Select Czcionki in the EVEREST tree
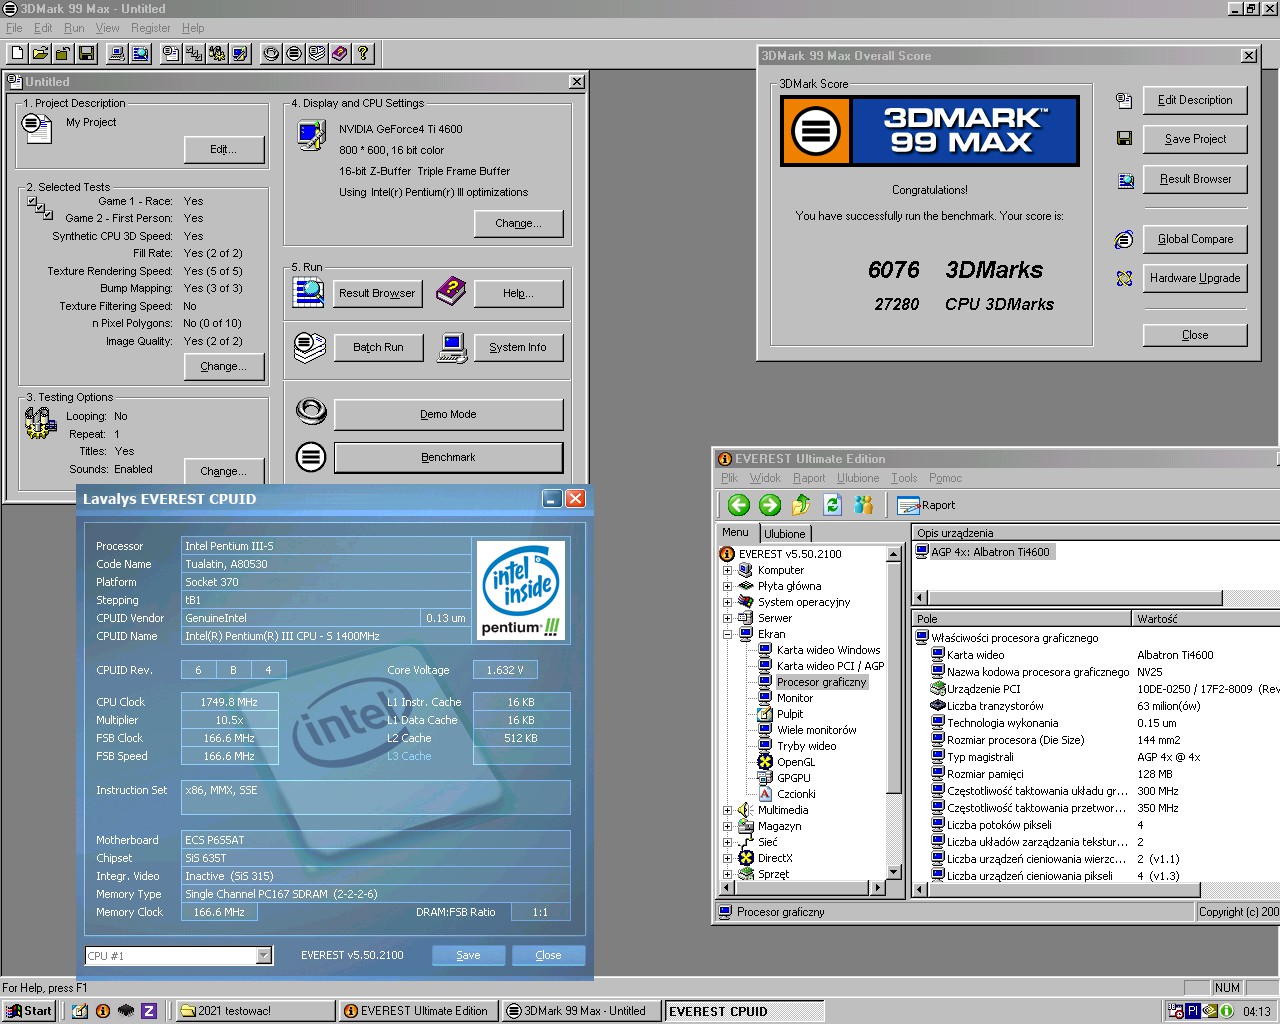Screen dimensions: 1280x1024 pos(796,794)
